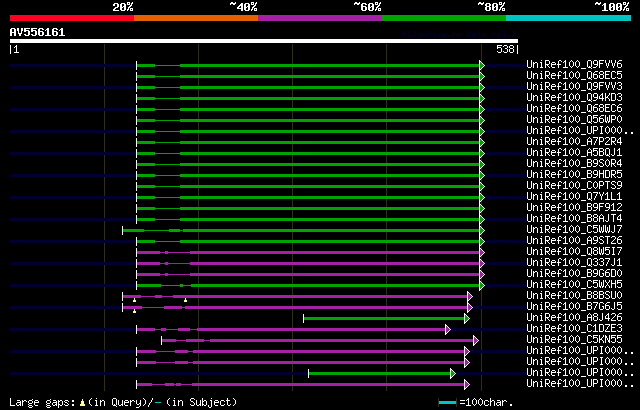The image size is (640, 410).
Task: Select the UniRef100_C5KN55 label
Action: click(574, 340)
